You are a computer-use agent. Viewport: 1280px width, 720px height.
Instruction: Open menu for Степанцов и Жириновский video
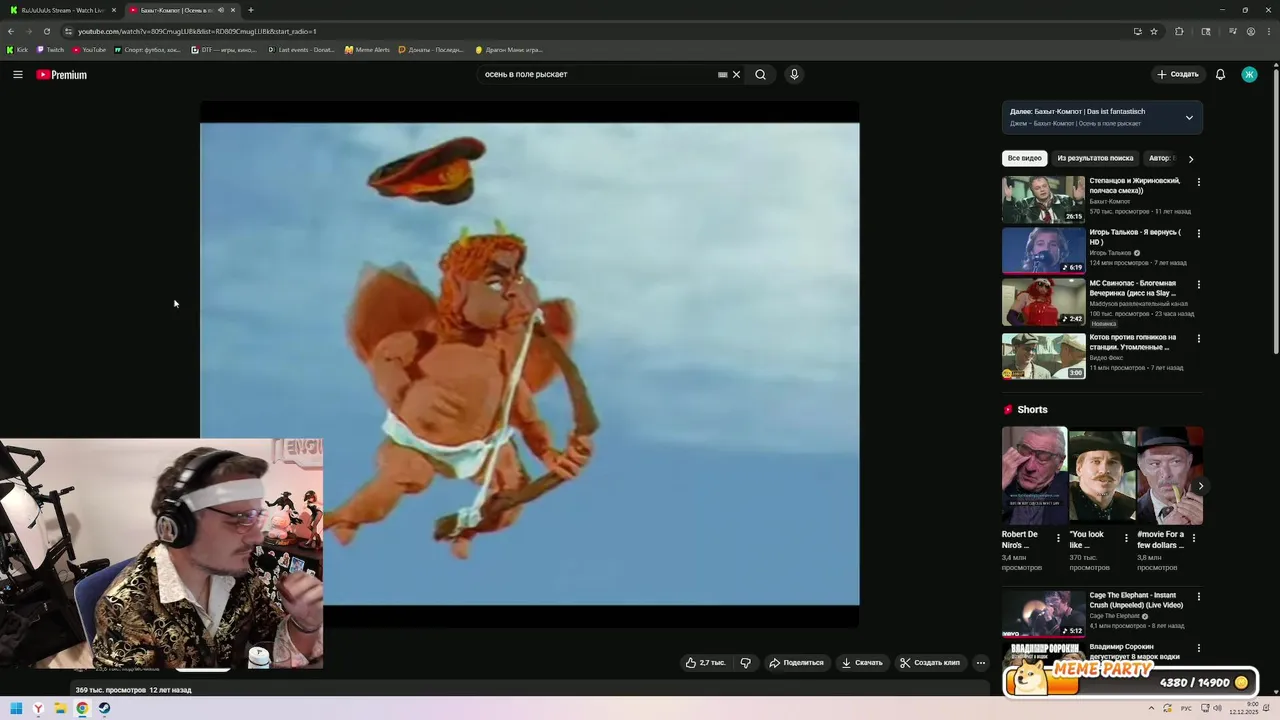point(1198,182)
